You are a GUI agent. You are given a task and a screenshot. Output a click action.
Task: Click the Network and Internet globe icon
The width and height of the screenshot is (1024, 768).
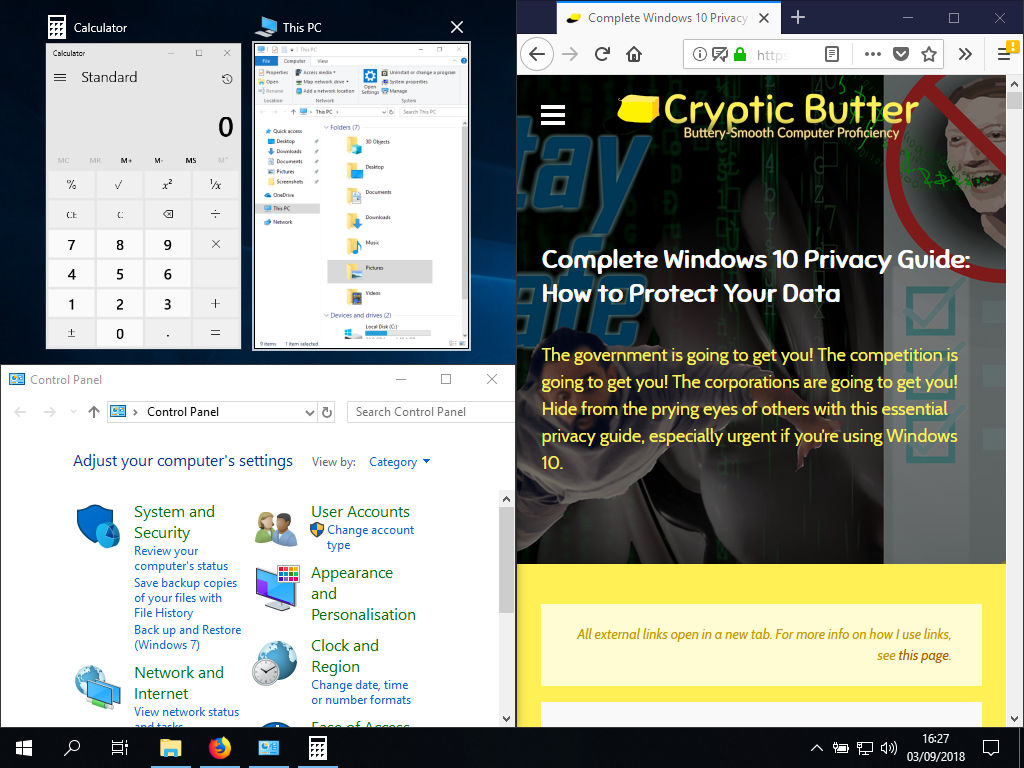tap(98, 687)
